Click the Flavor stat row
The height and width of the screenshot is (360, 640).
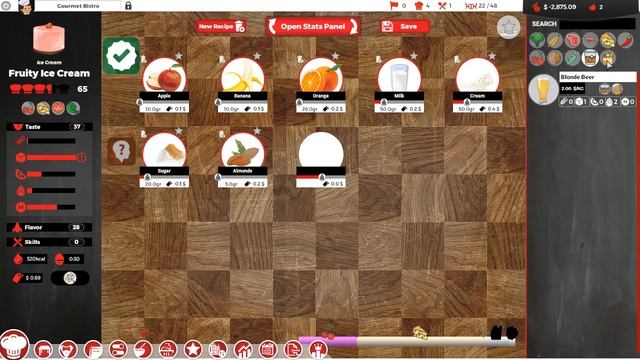49,227
